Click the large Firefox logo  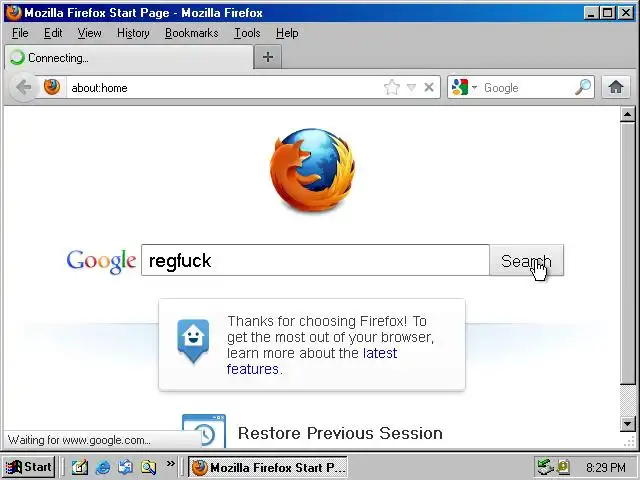[312, 170]
